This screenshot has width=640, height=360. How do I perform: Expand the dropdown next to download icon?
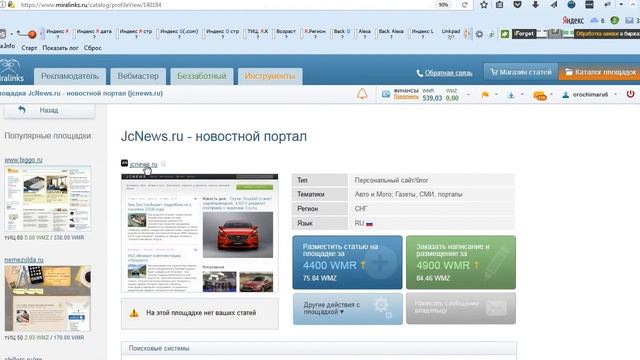click(522, 95)
